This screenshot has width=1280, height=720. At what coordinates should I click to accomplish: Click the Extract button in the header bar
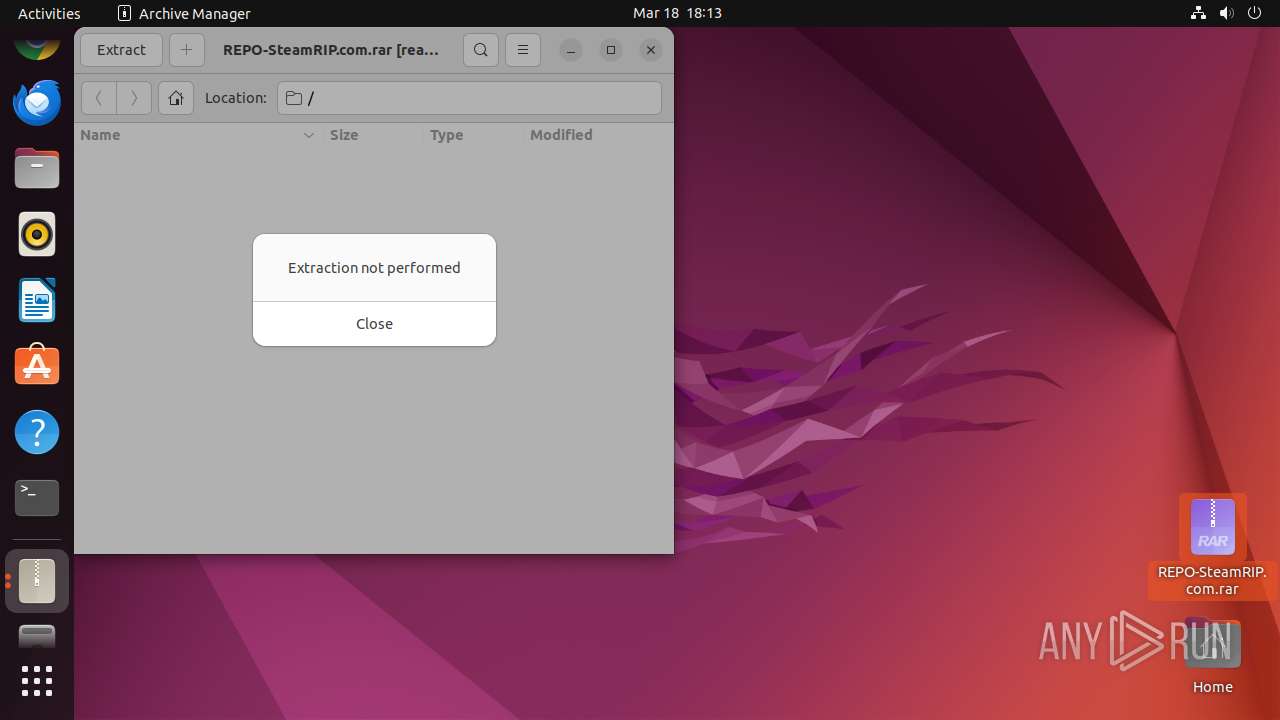point(121,50)
